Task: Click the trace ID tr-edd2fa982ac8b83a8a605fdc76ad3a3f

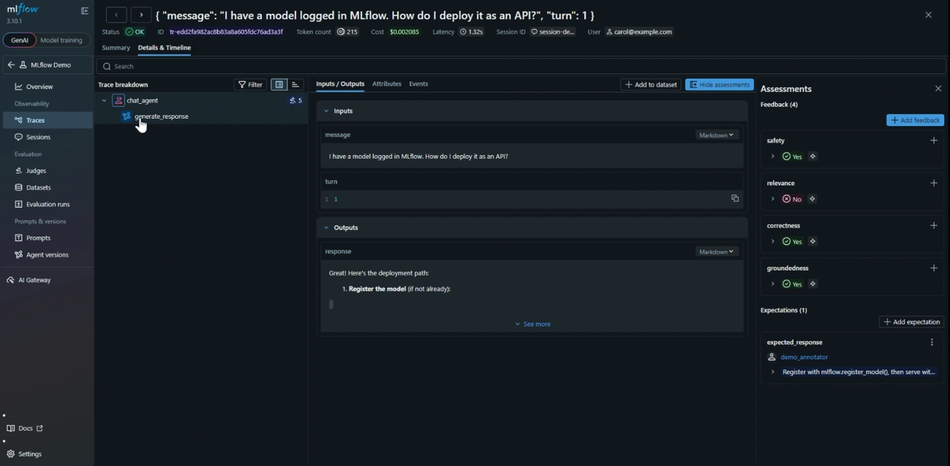Action: click(226, 32)
